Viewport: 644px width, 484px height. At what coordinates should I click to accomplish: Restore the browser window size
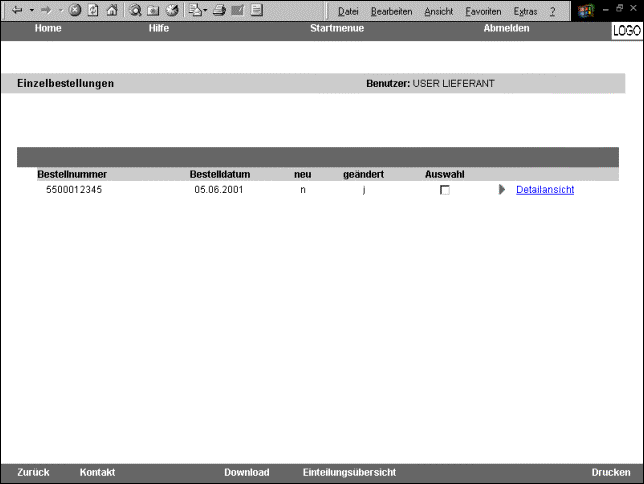point(619,8)
